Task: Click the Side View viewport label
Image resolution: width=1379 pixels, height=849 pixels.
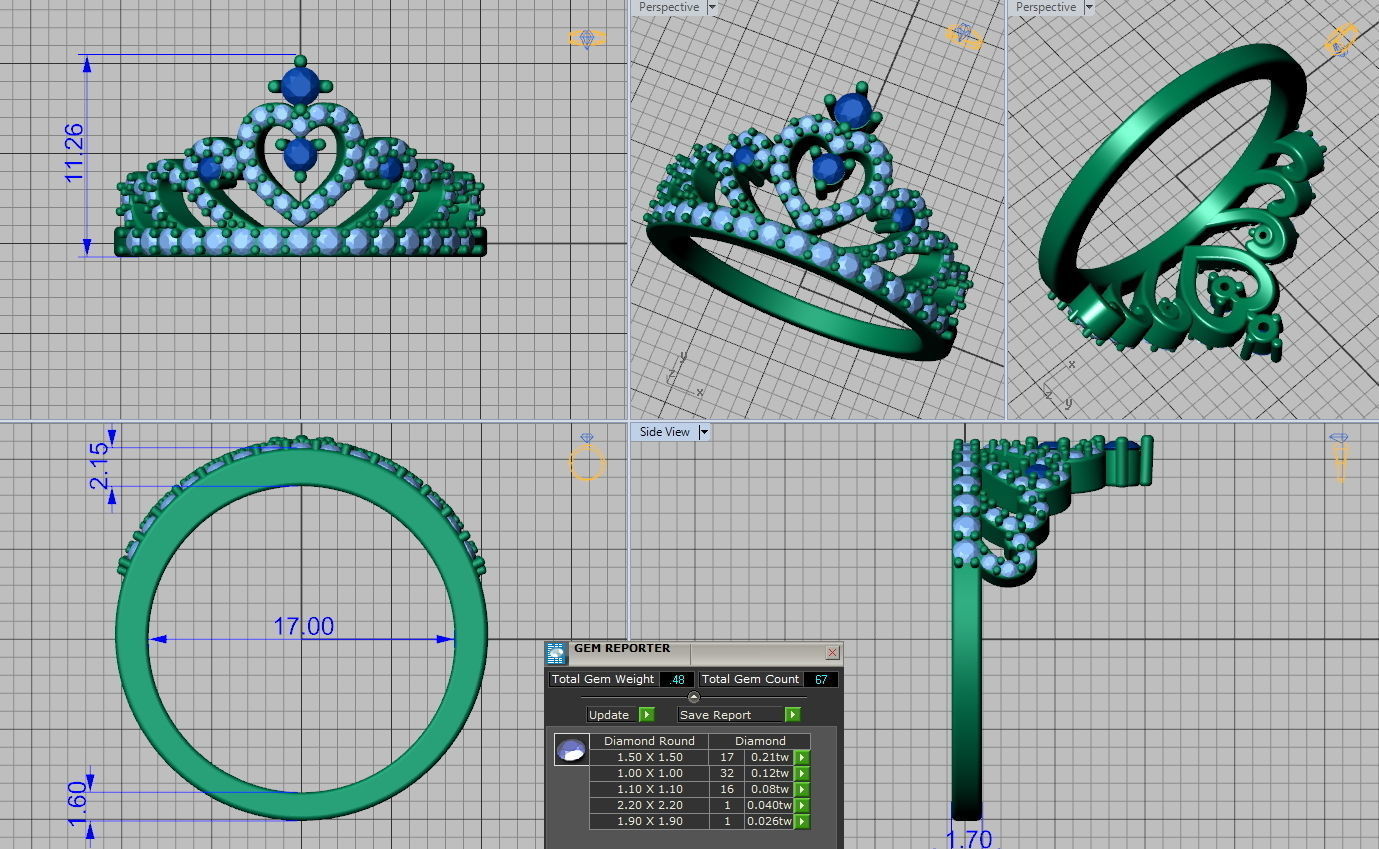Action: pos(664,432)
